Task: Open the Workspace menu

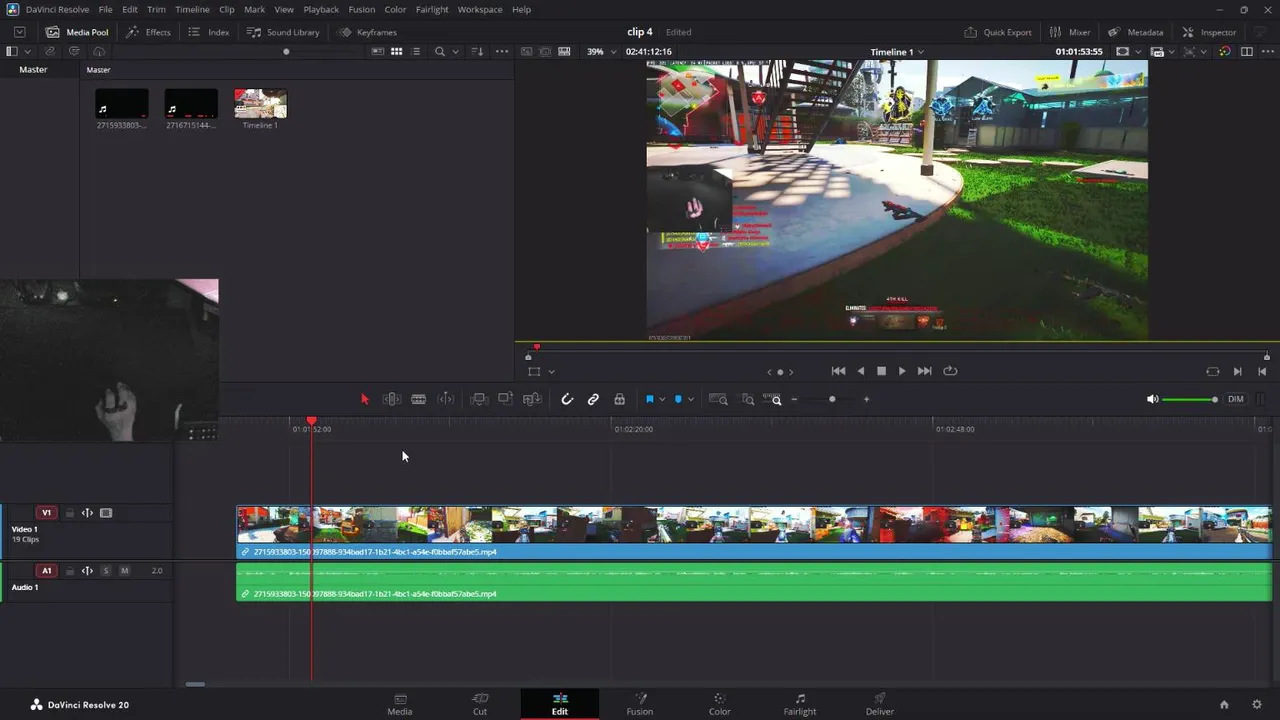Action: [480, 9]
